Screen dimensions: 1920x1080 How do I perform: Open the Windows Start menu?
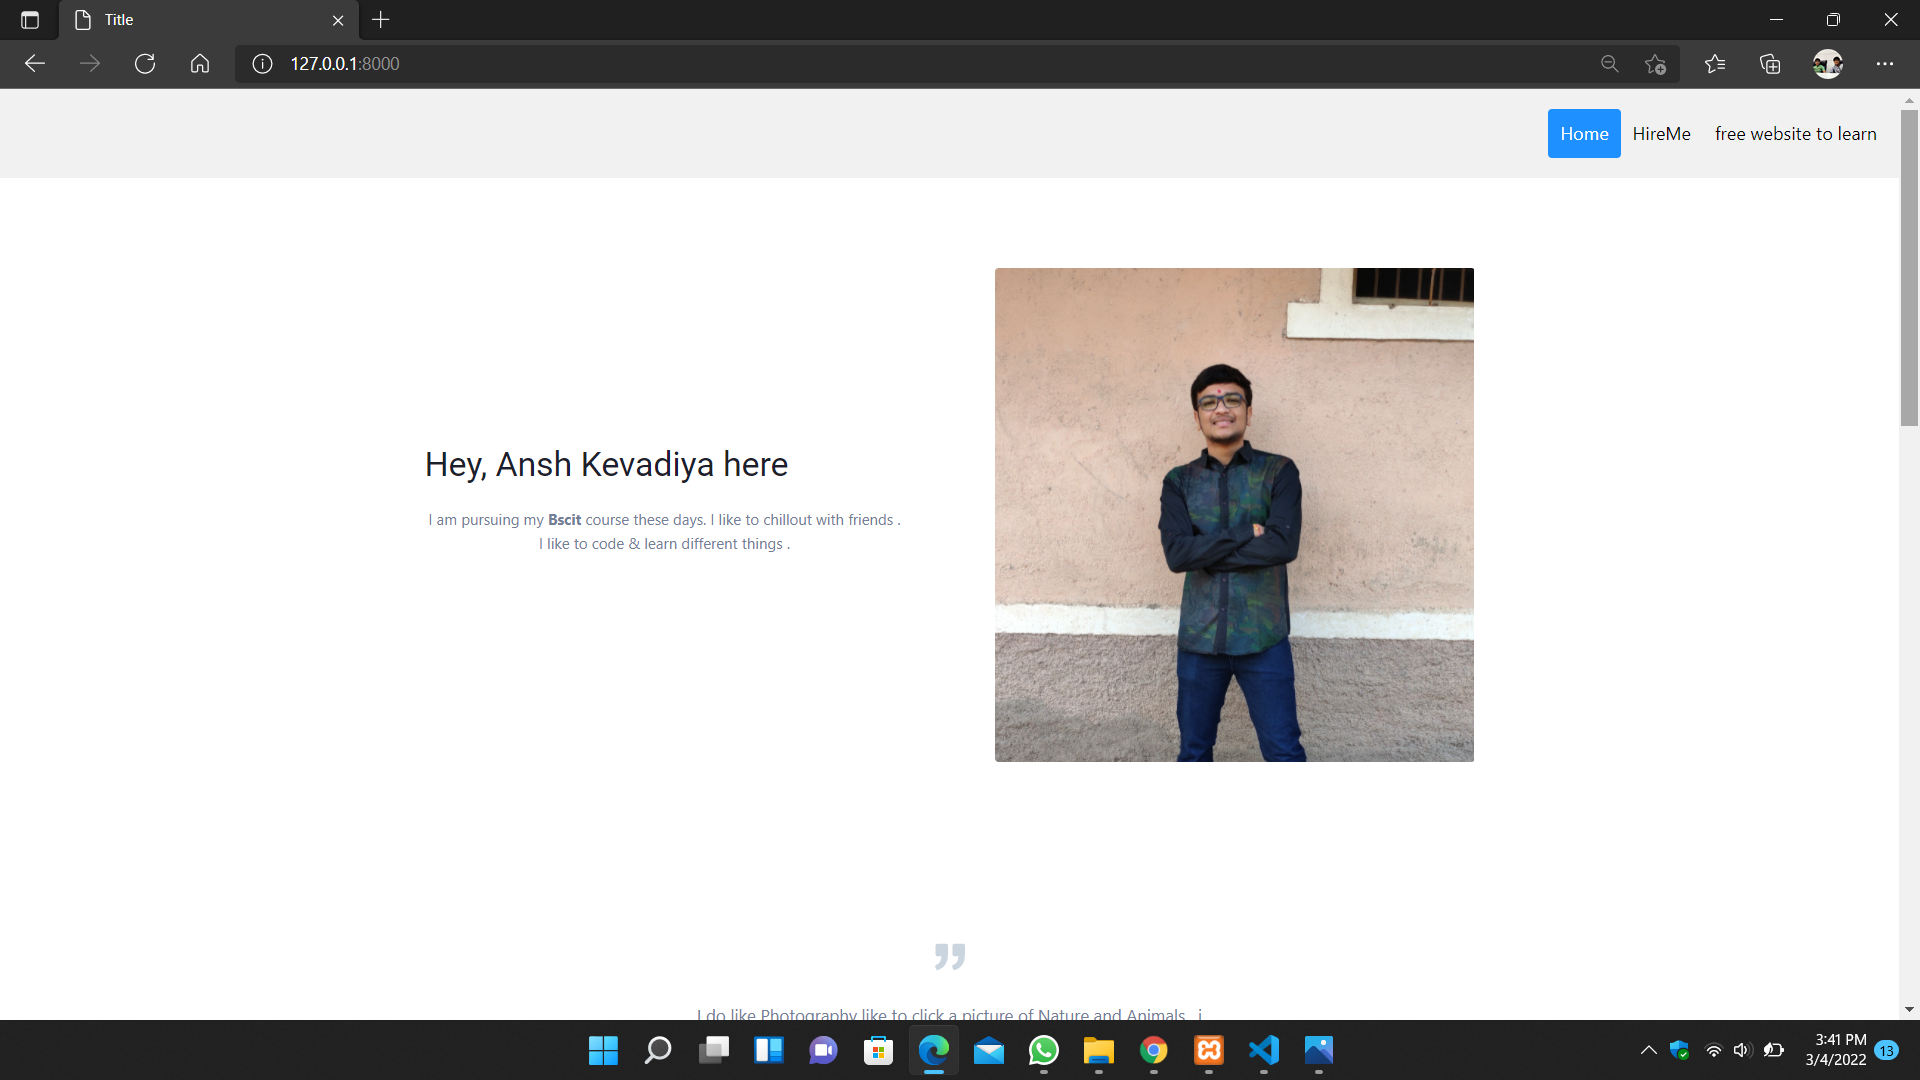[603, 1050]
